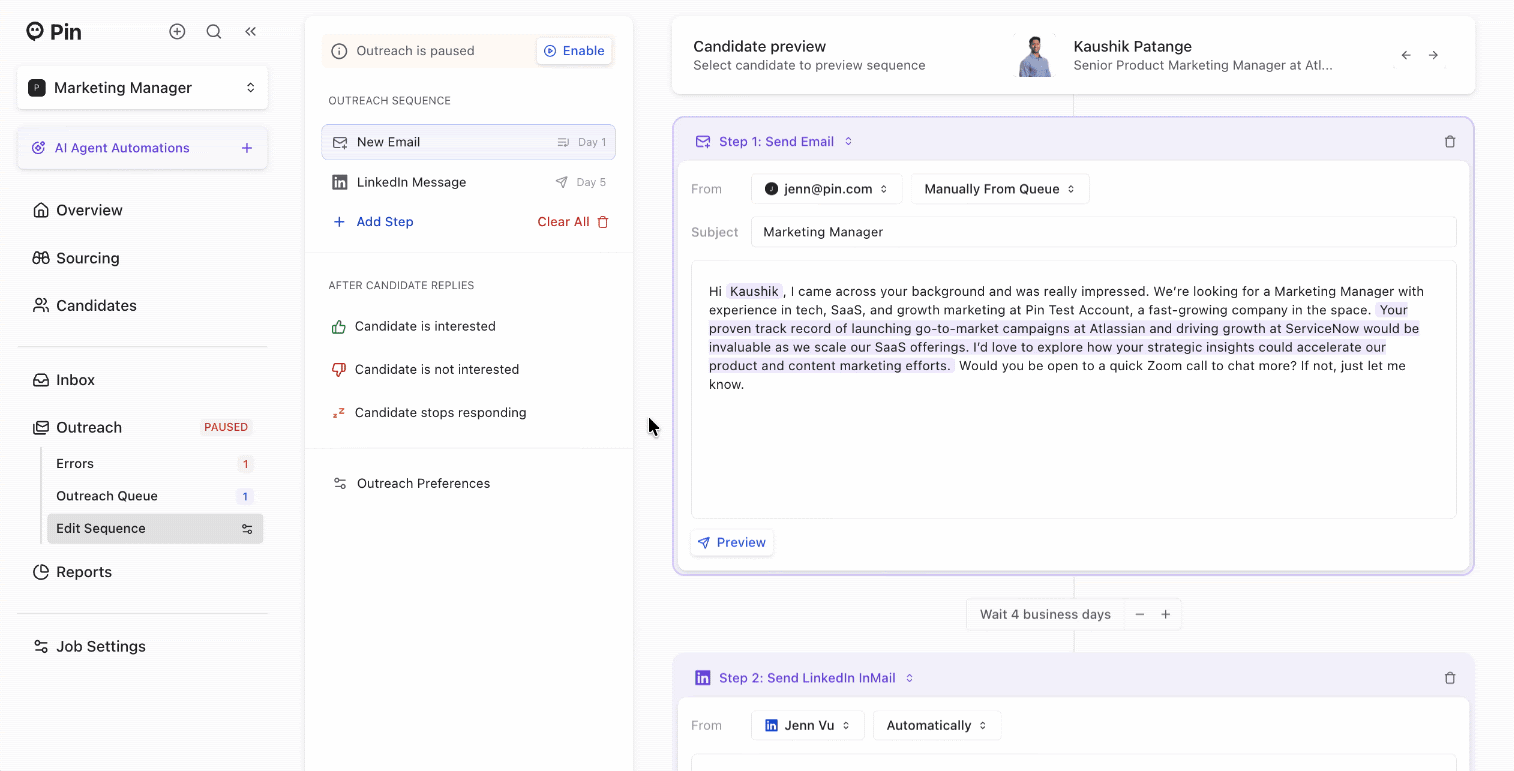Add an AI Agent Automation with plus icon

click(247, 148)
